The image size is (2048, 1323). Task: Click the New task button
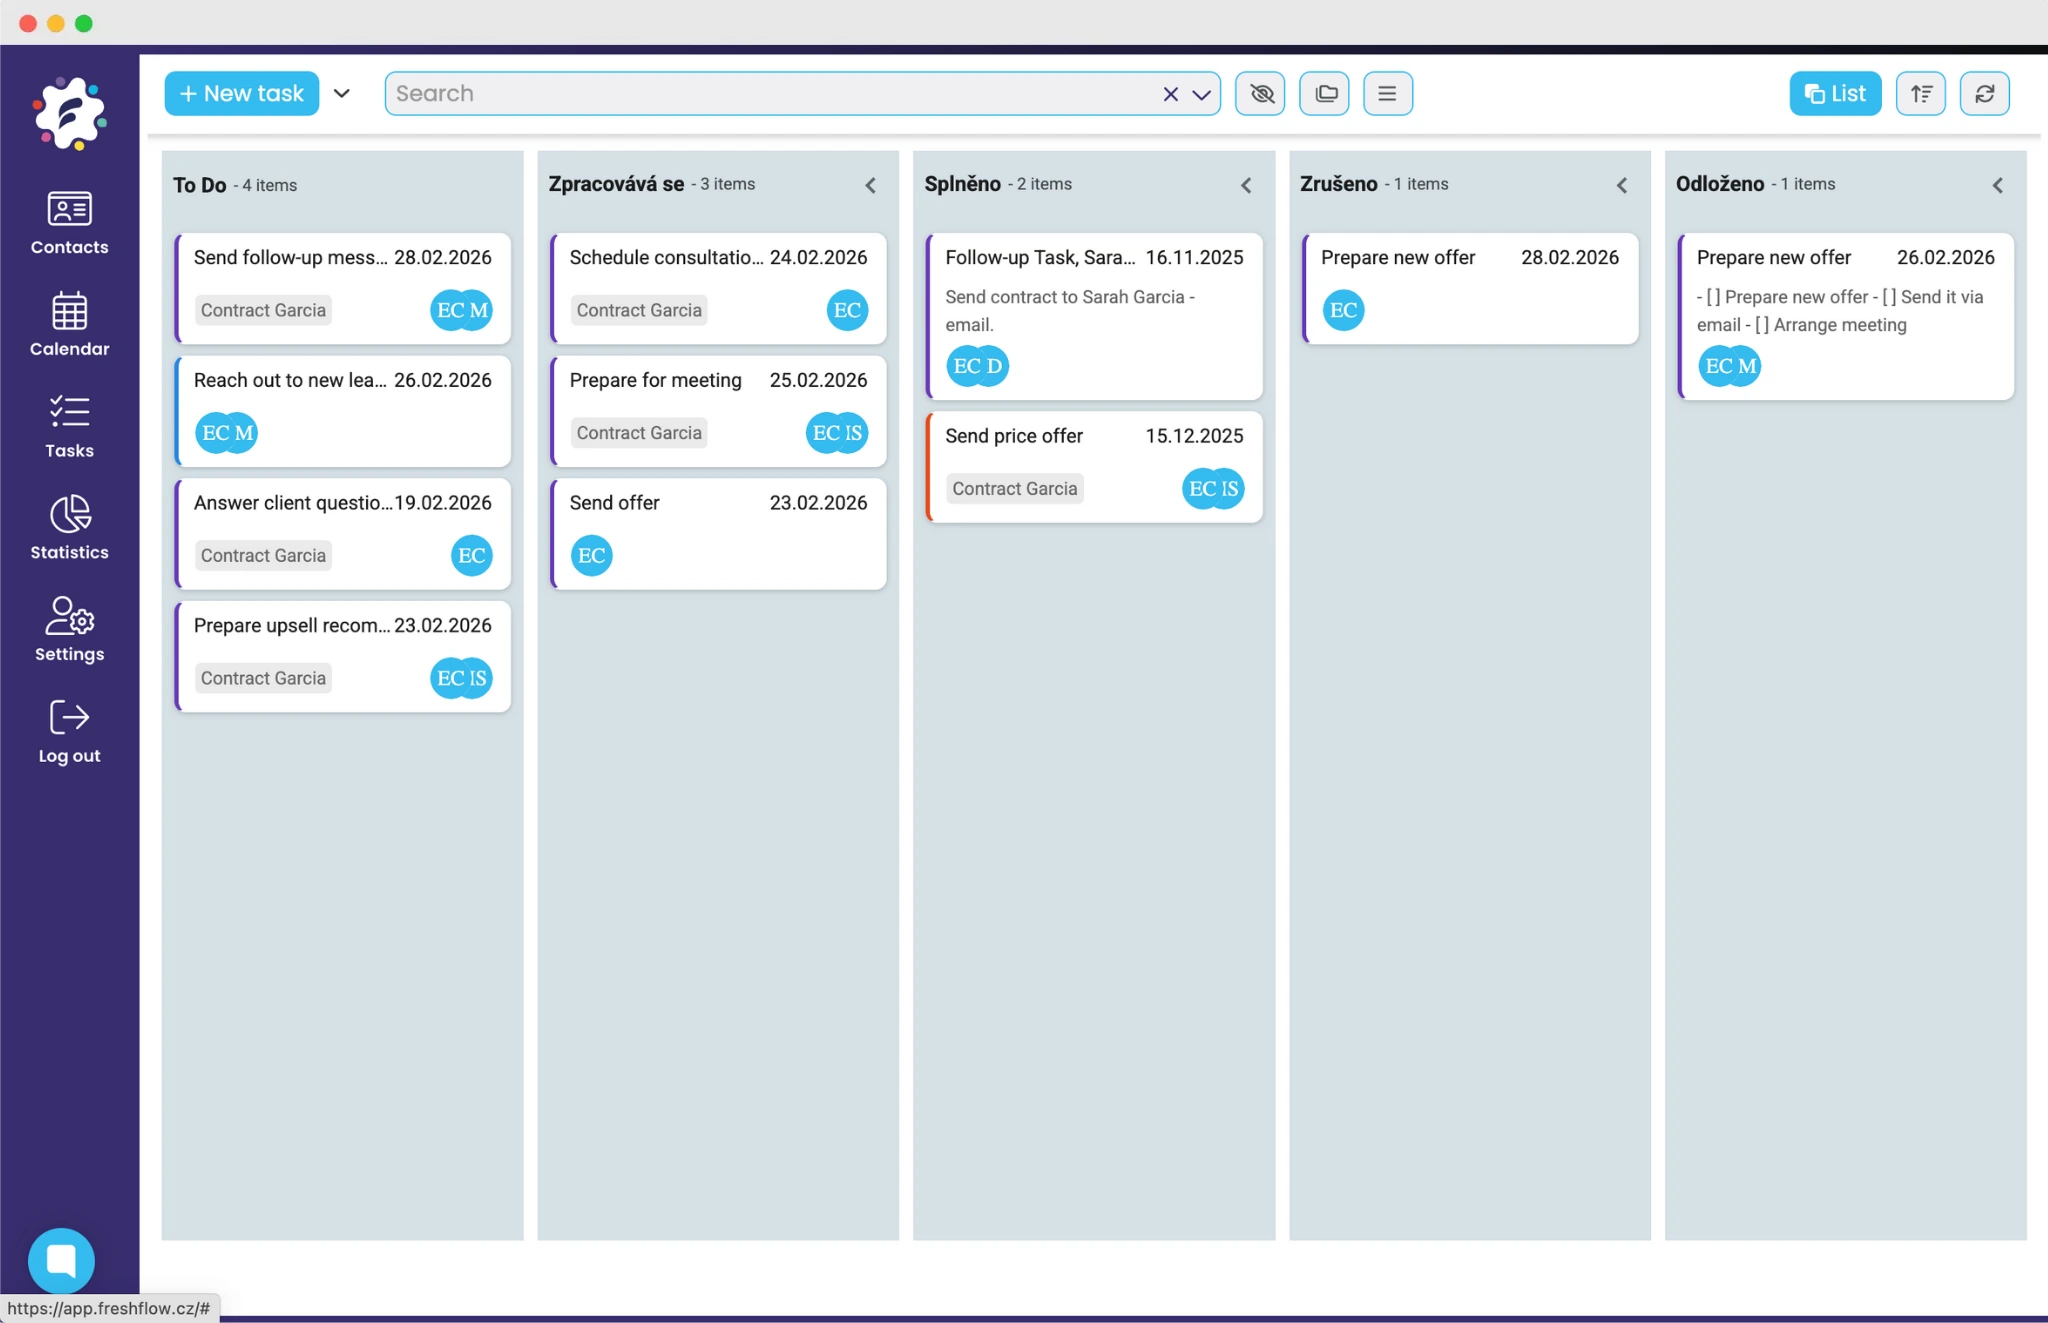click(x=241, y=93)
